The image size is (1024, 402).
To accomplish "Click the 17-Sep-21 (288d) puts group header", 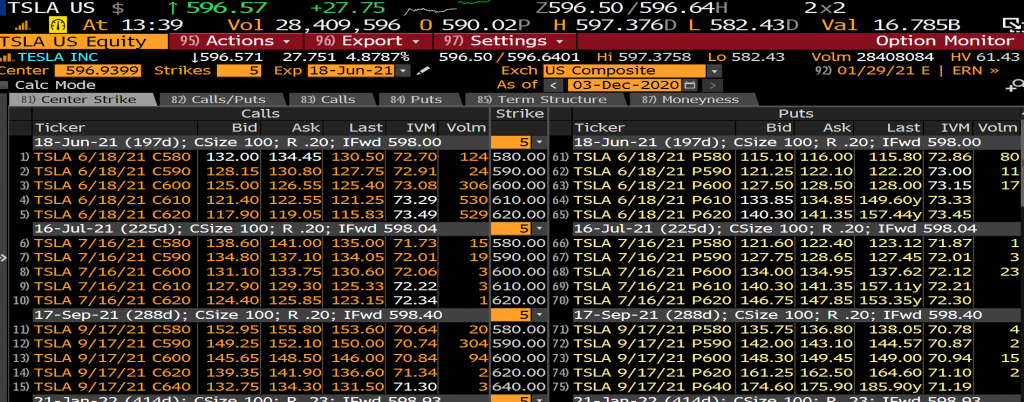I will 797,315.
